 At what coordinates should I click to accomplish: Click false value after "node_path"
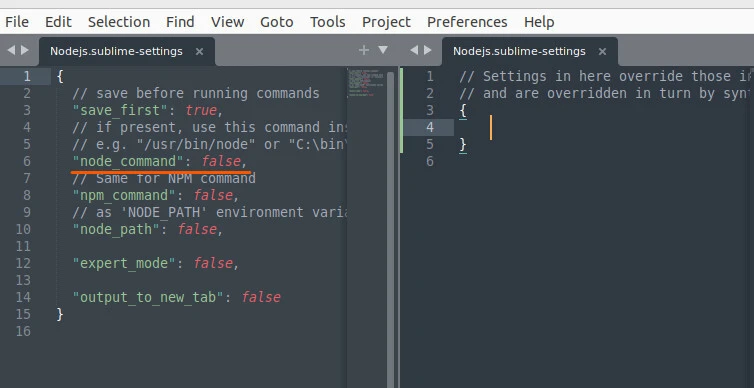pyautogui.click(x=197, y=230)
